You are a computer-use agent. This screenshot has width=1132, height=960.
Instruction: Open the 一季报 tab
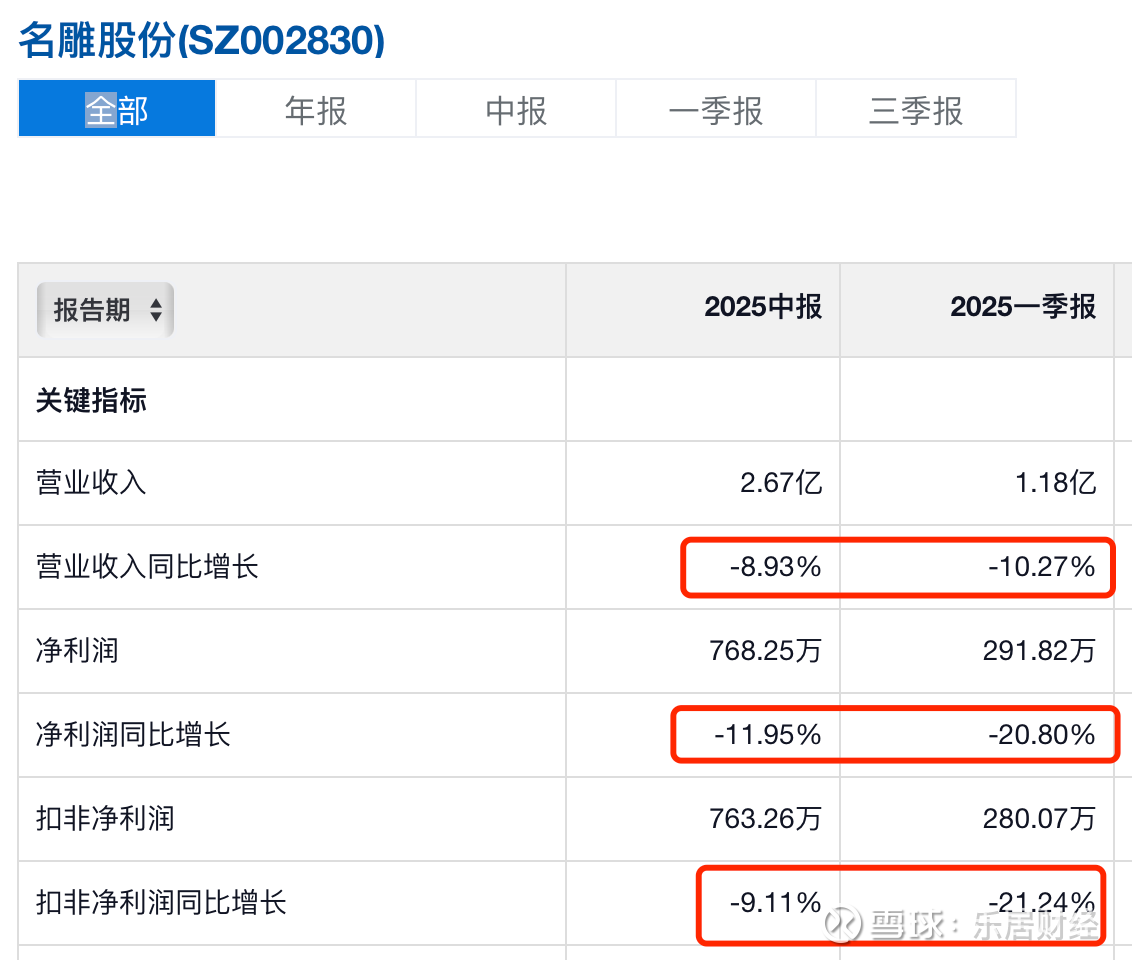[716, 109]
